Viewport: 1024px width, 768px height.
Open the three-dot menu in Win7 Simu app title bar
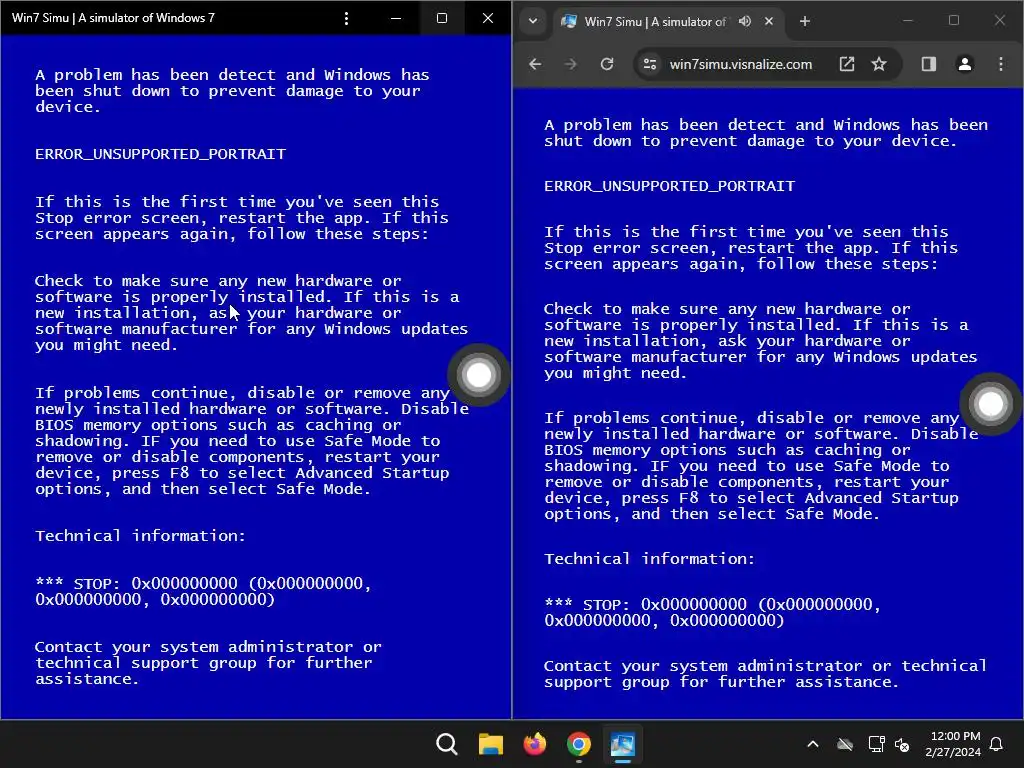tap(346, 18)
